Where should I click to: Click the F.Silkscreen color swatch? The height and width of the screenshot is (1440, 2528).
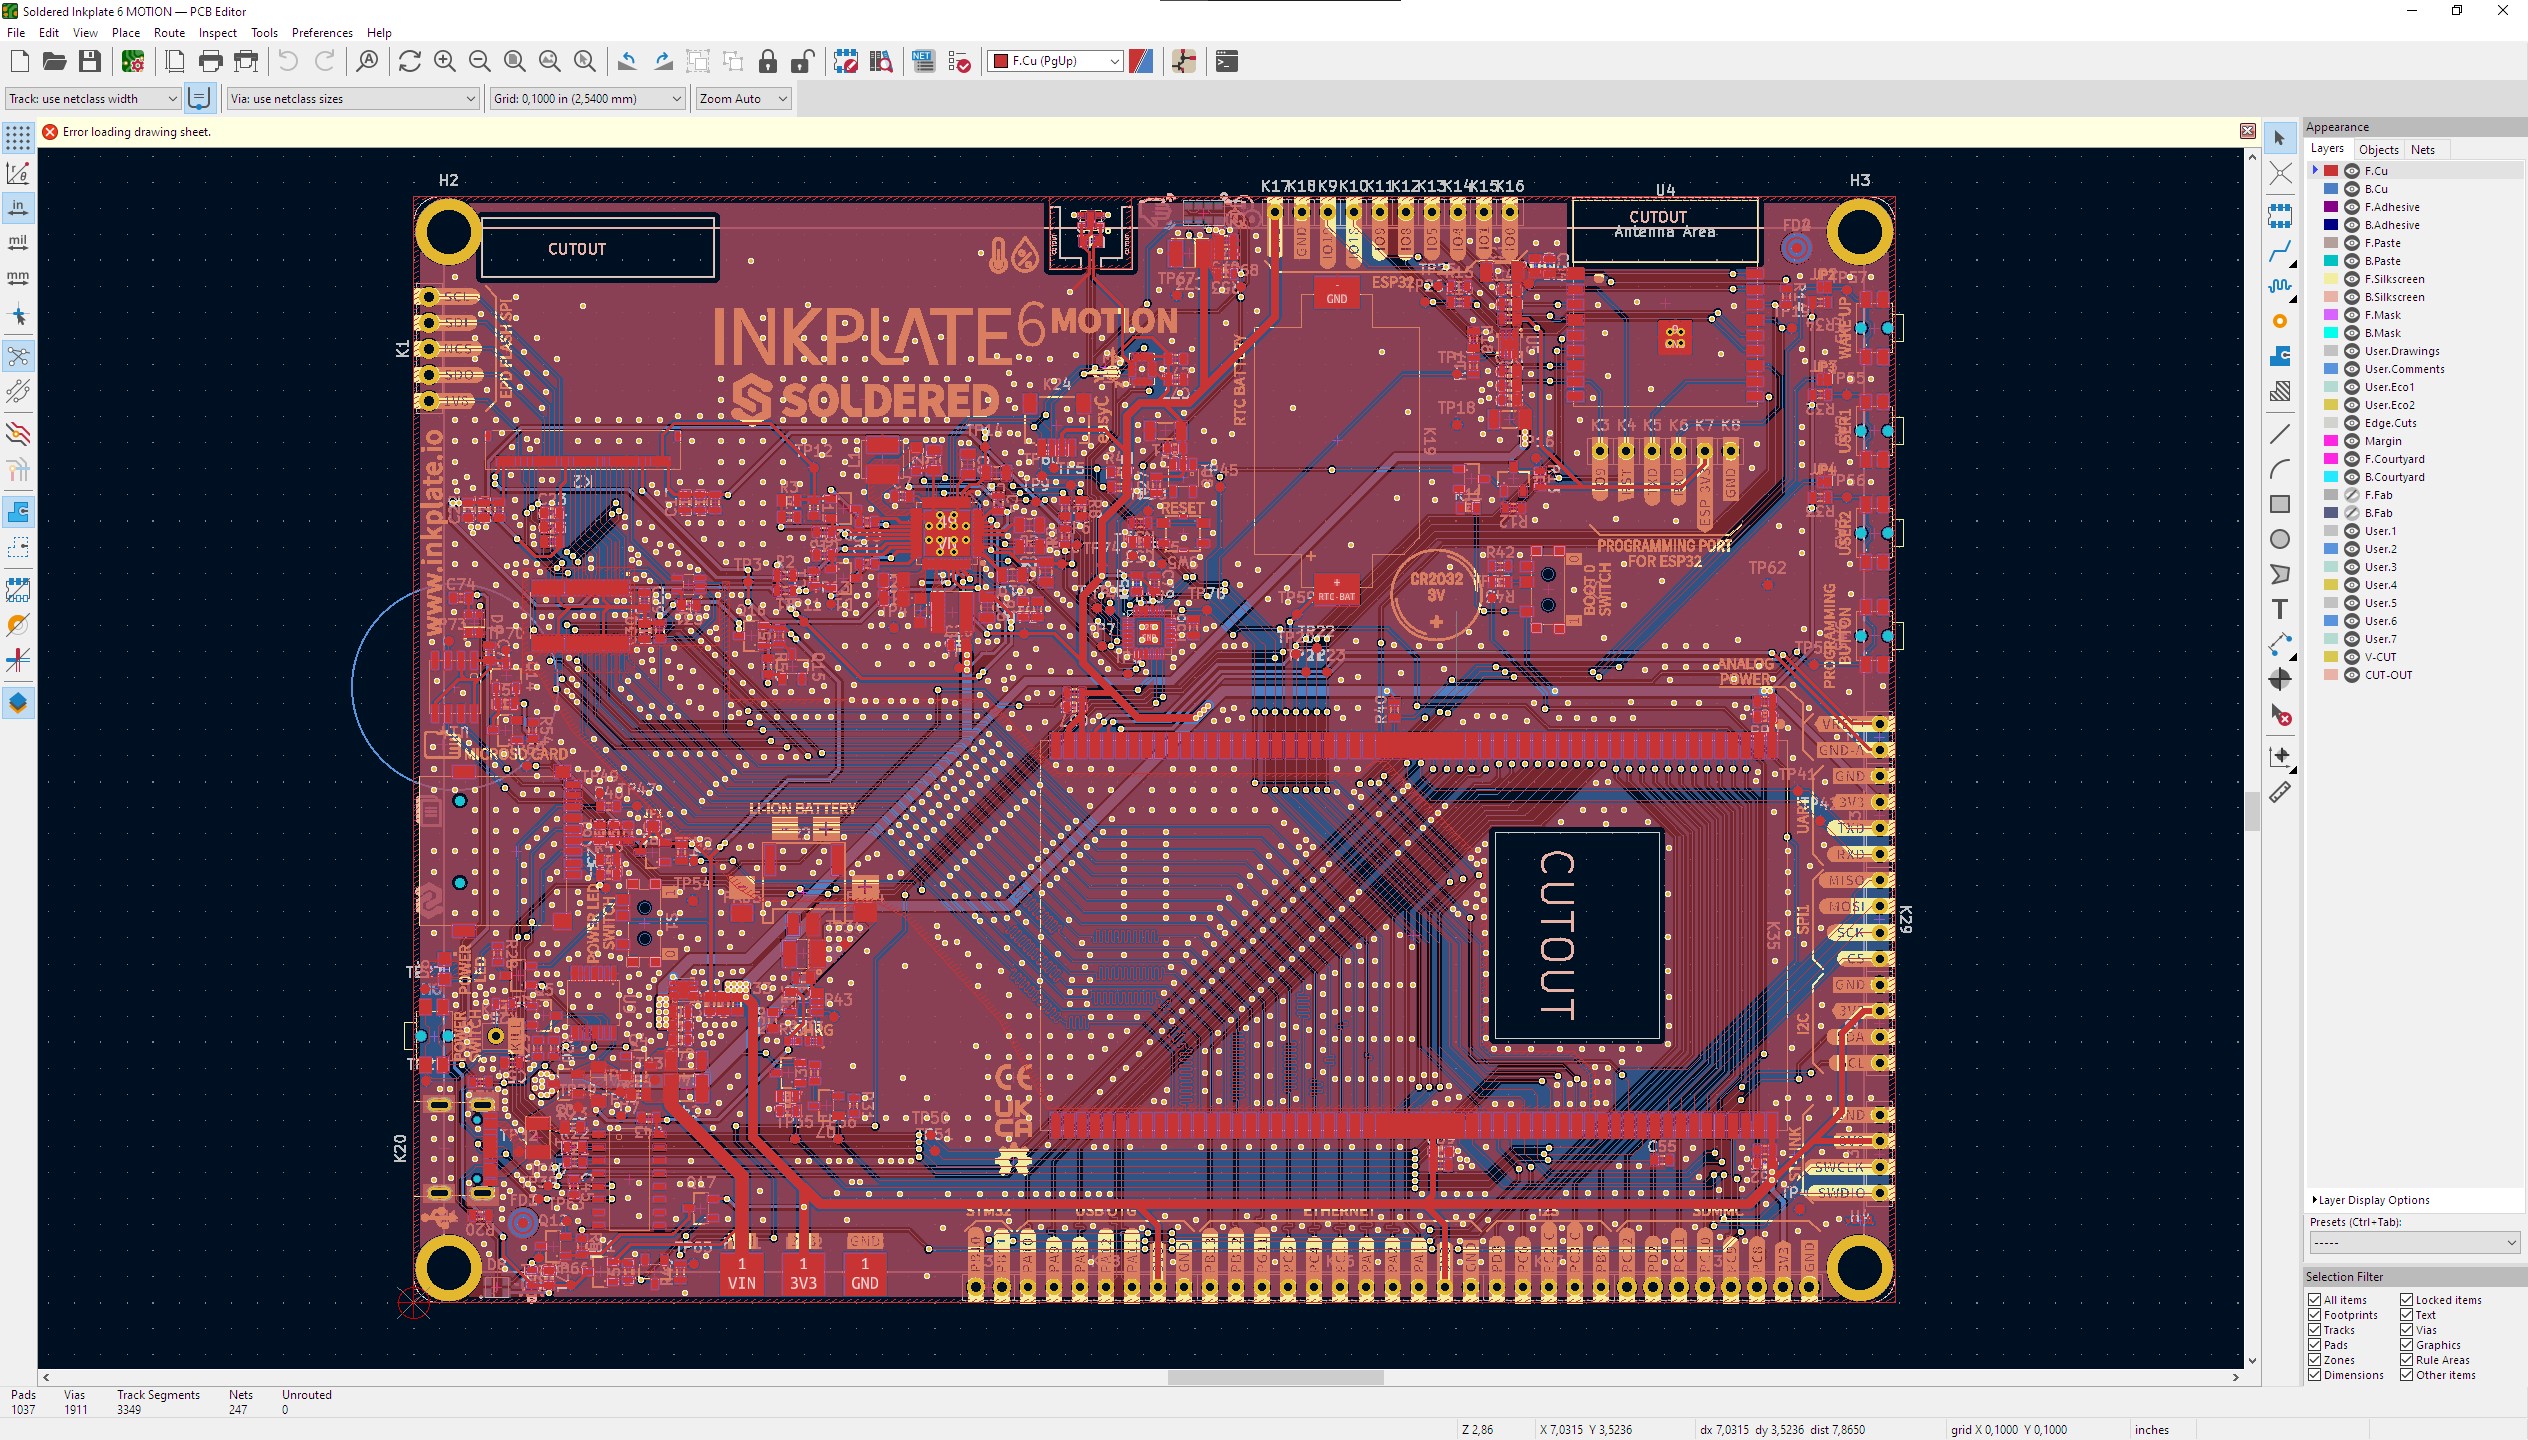[x=2331, y=279]
